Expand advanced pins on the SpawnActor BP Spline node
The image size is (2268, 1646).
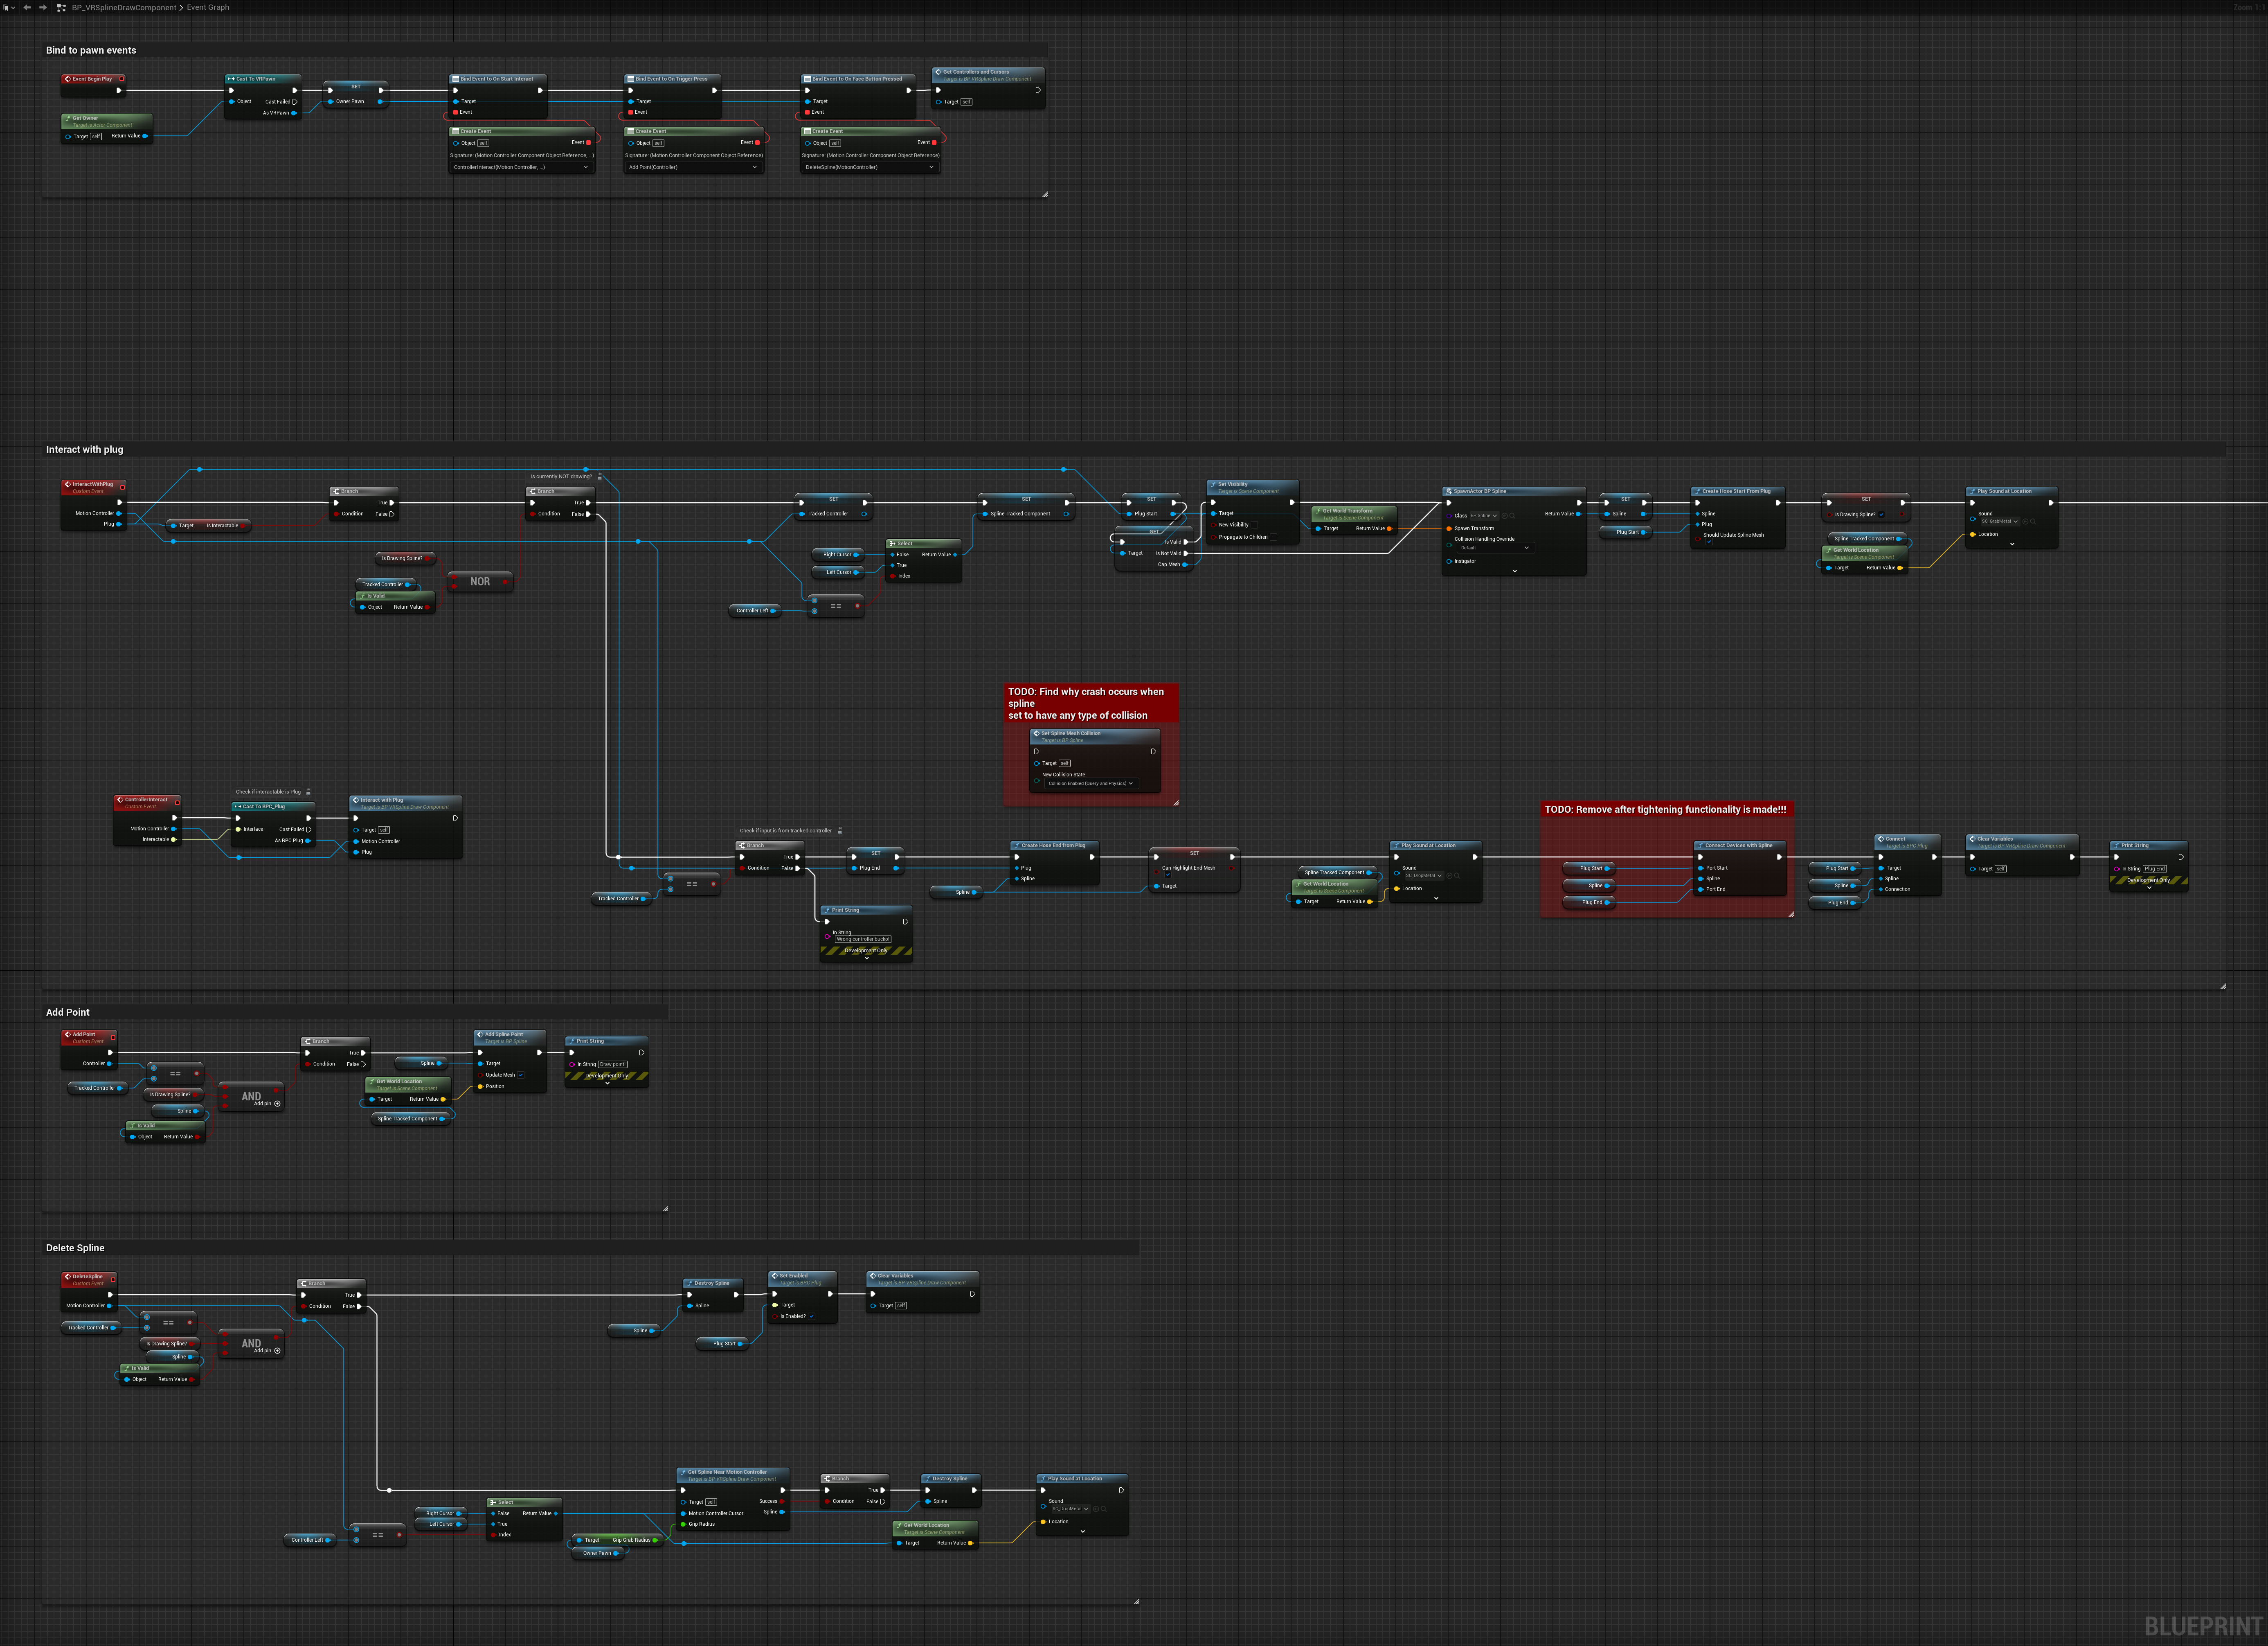(x=1514, y=571)
